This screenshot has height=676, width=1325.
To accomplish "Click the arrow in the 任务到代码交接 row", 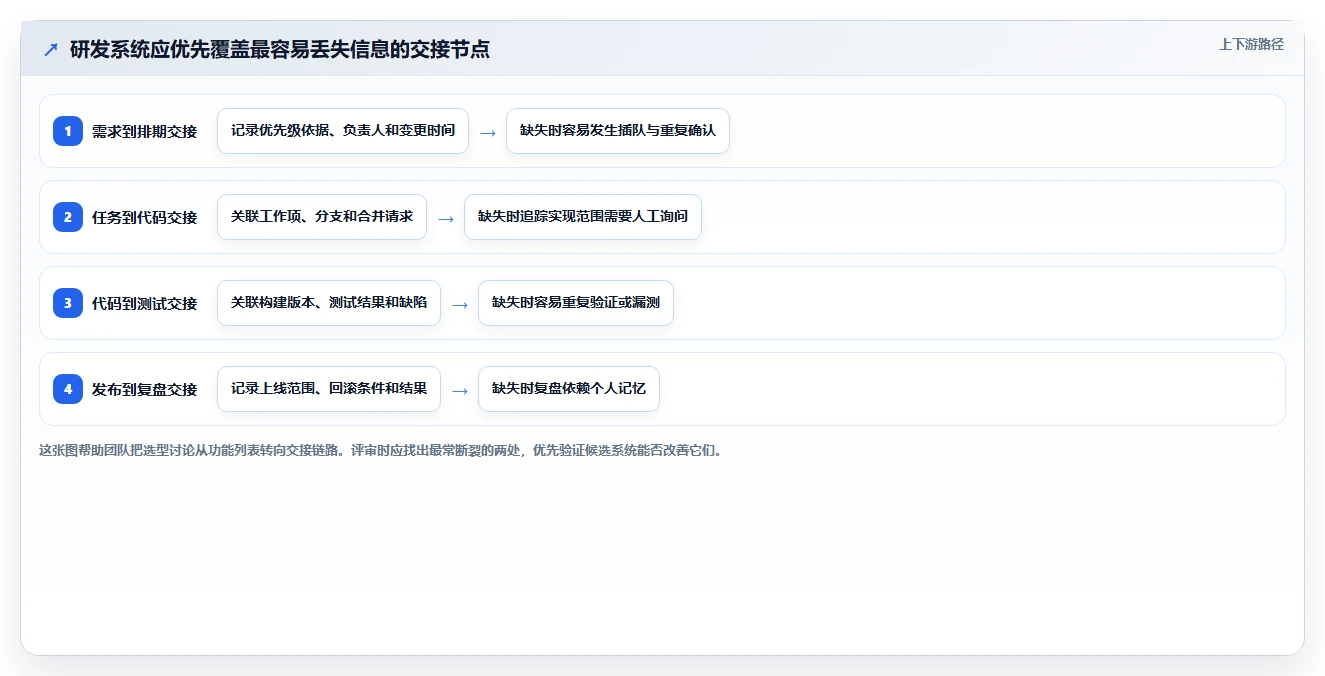I will point(446,218).
